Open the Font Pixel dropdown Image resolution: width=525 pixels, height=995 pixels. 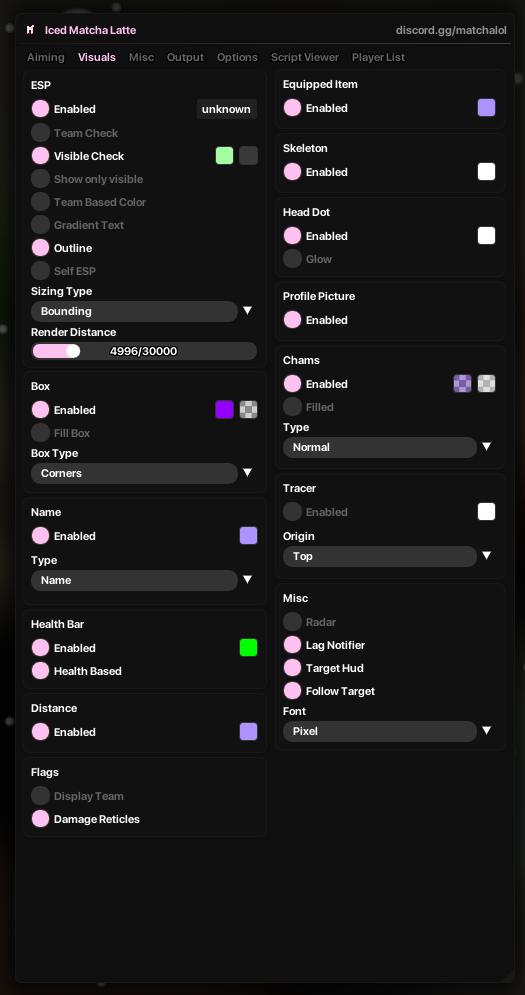click(380, 731)
